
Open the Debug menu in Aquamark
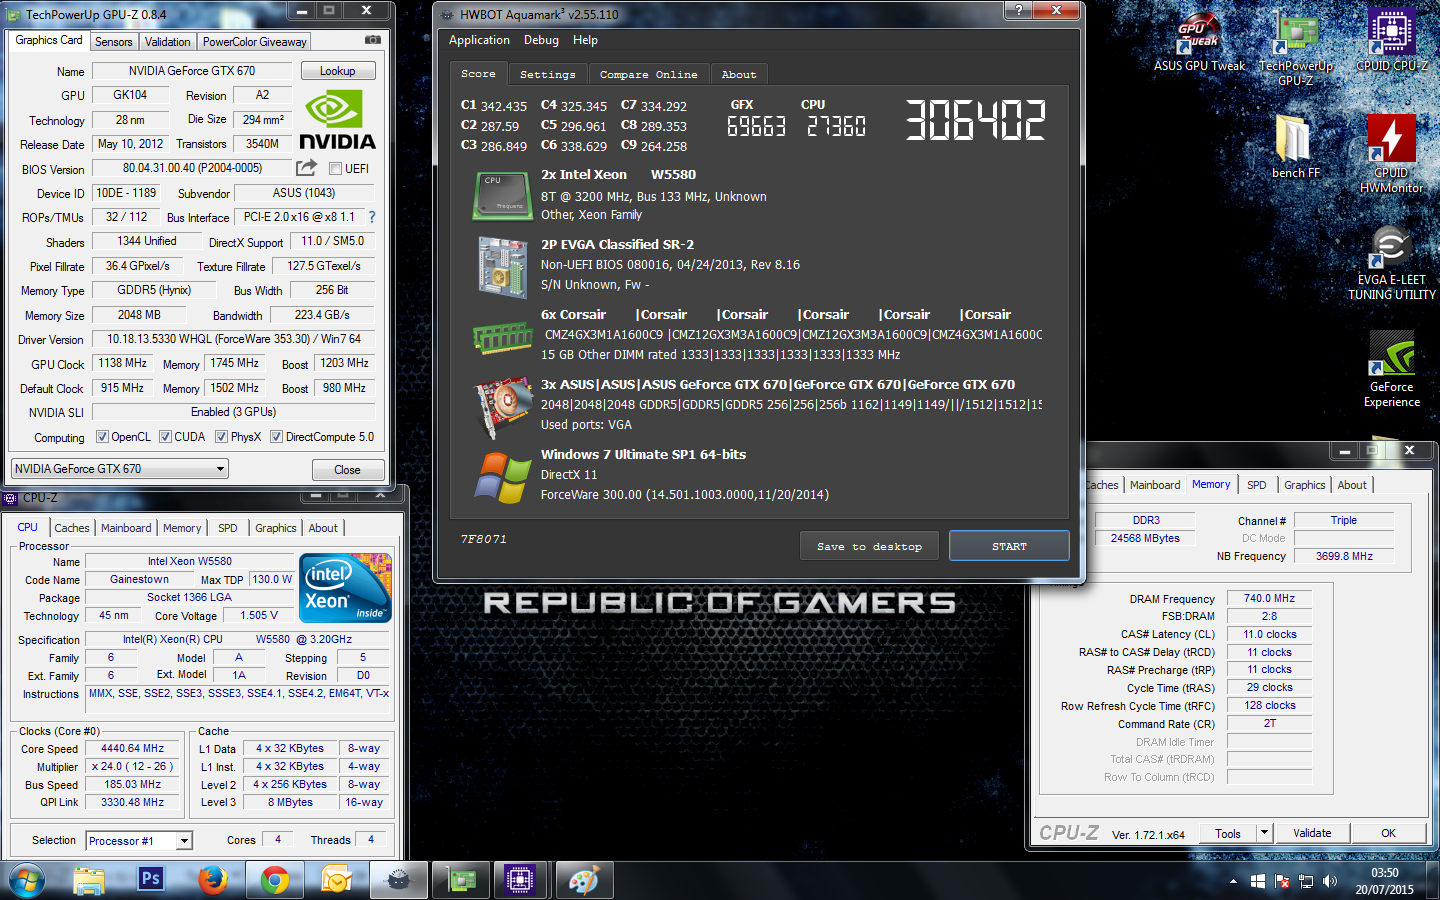[x=541, y=40]
